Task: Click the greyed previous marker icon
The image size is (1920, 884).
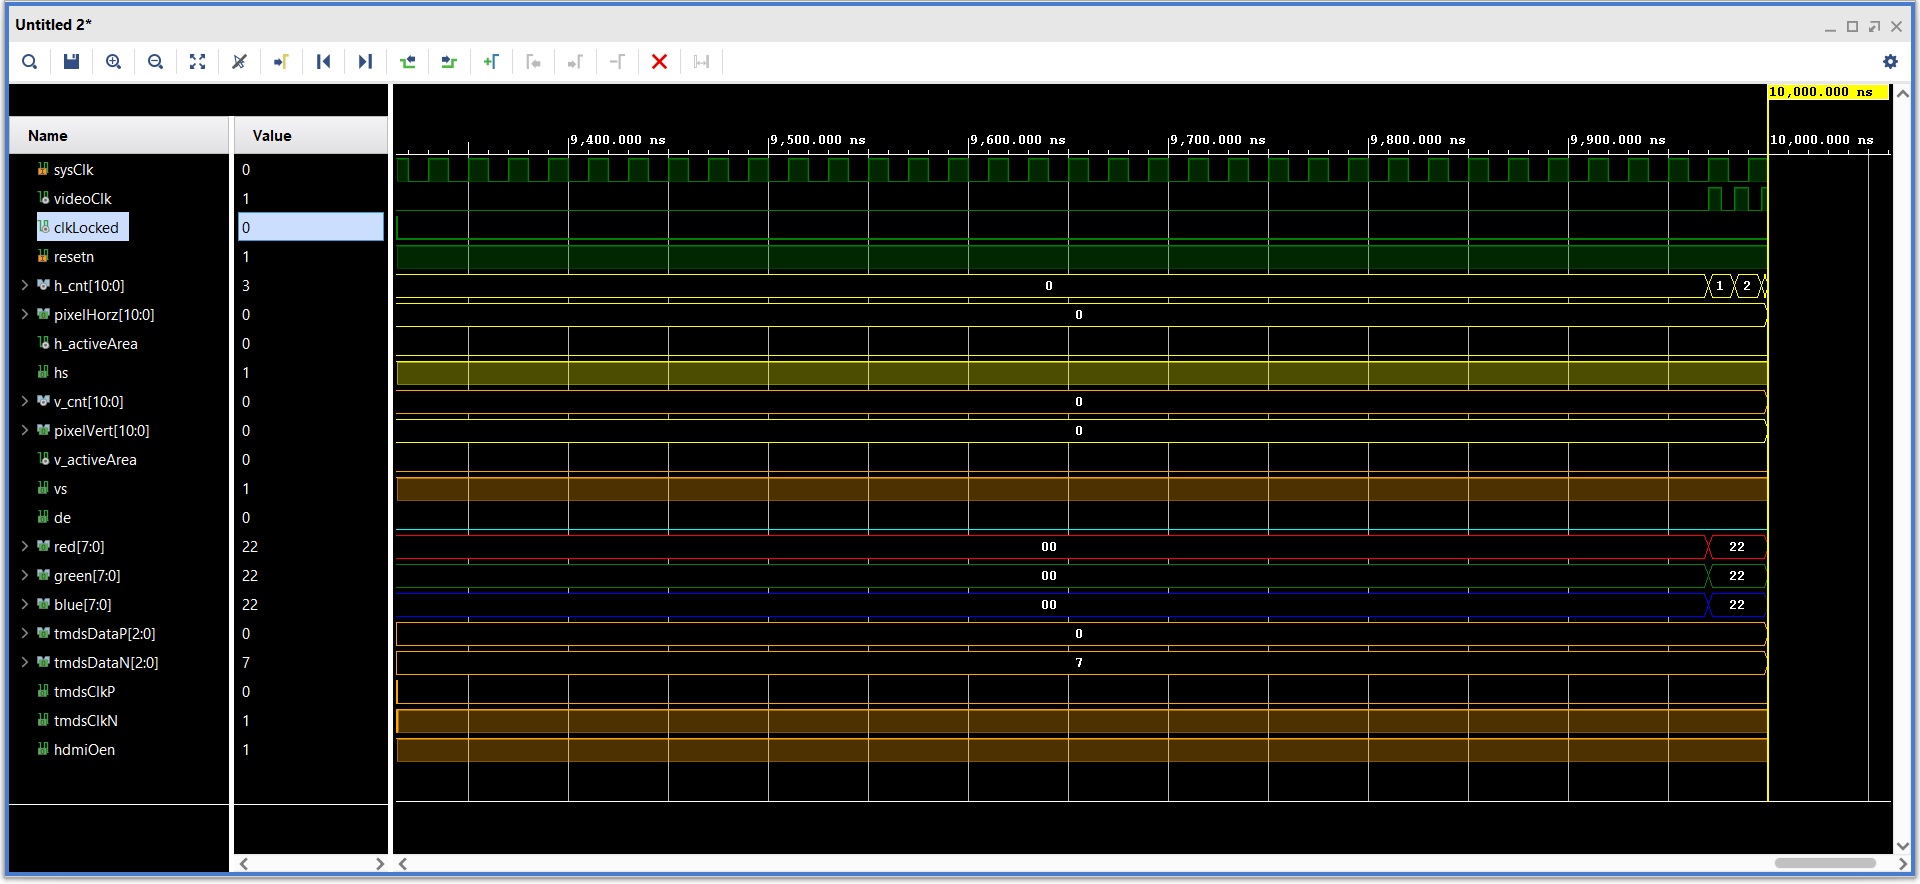Action: click(533, 62)
